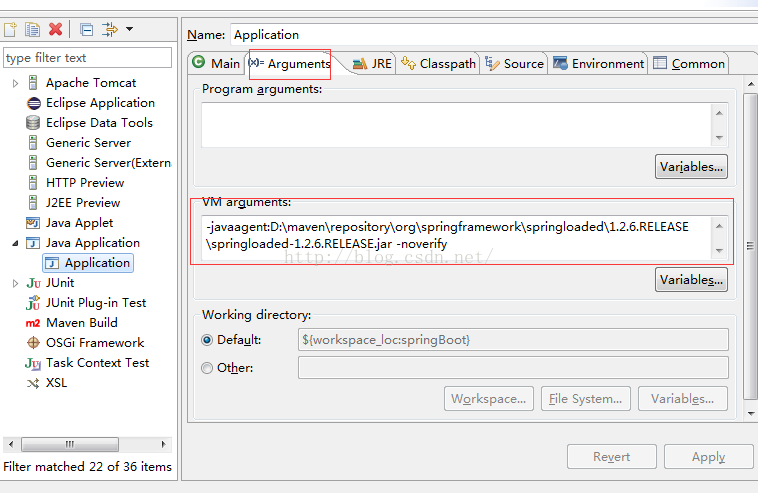The height and width of the screenshot is (493, 758).
Task: Click the Java Application category icon
Action: pos(33,243)
